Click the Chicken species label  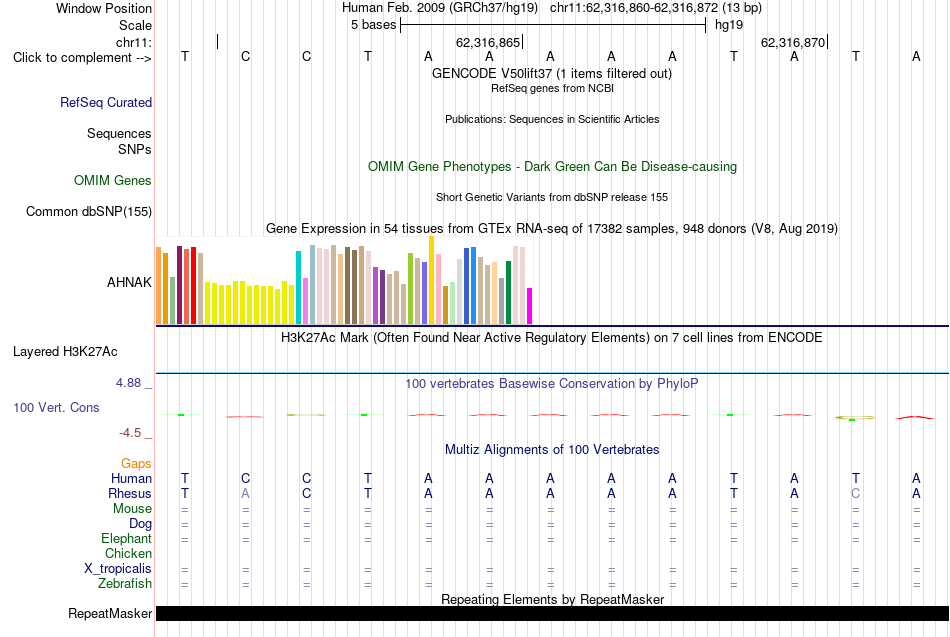tap(128, 553)
